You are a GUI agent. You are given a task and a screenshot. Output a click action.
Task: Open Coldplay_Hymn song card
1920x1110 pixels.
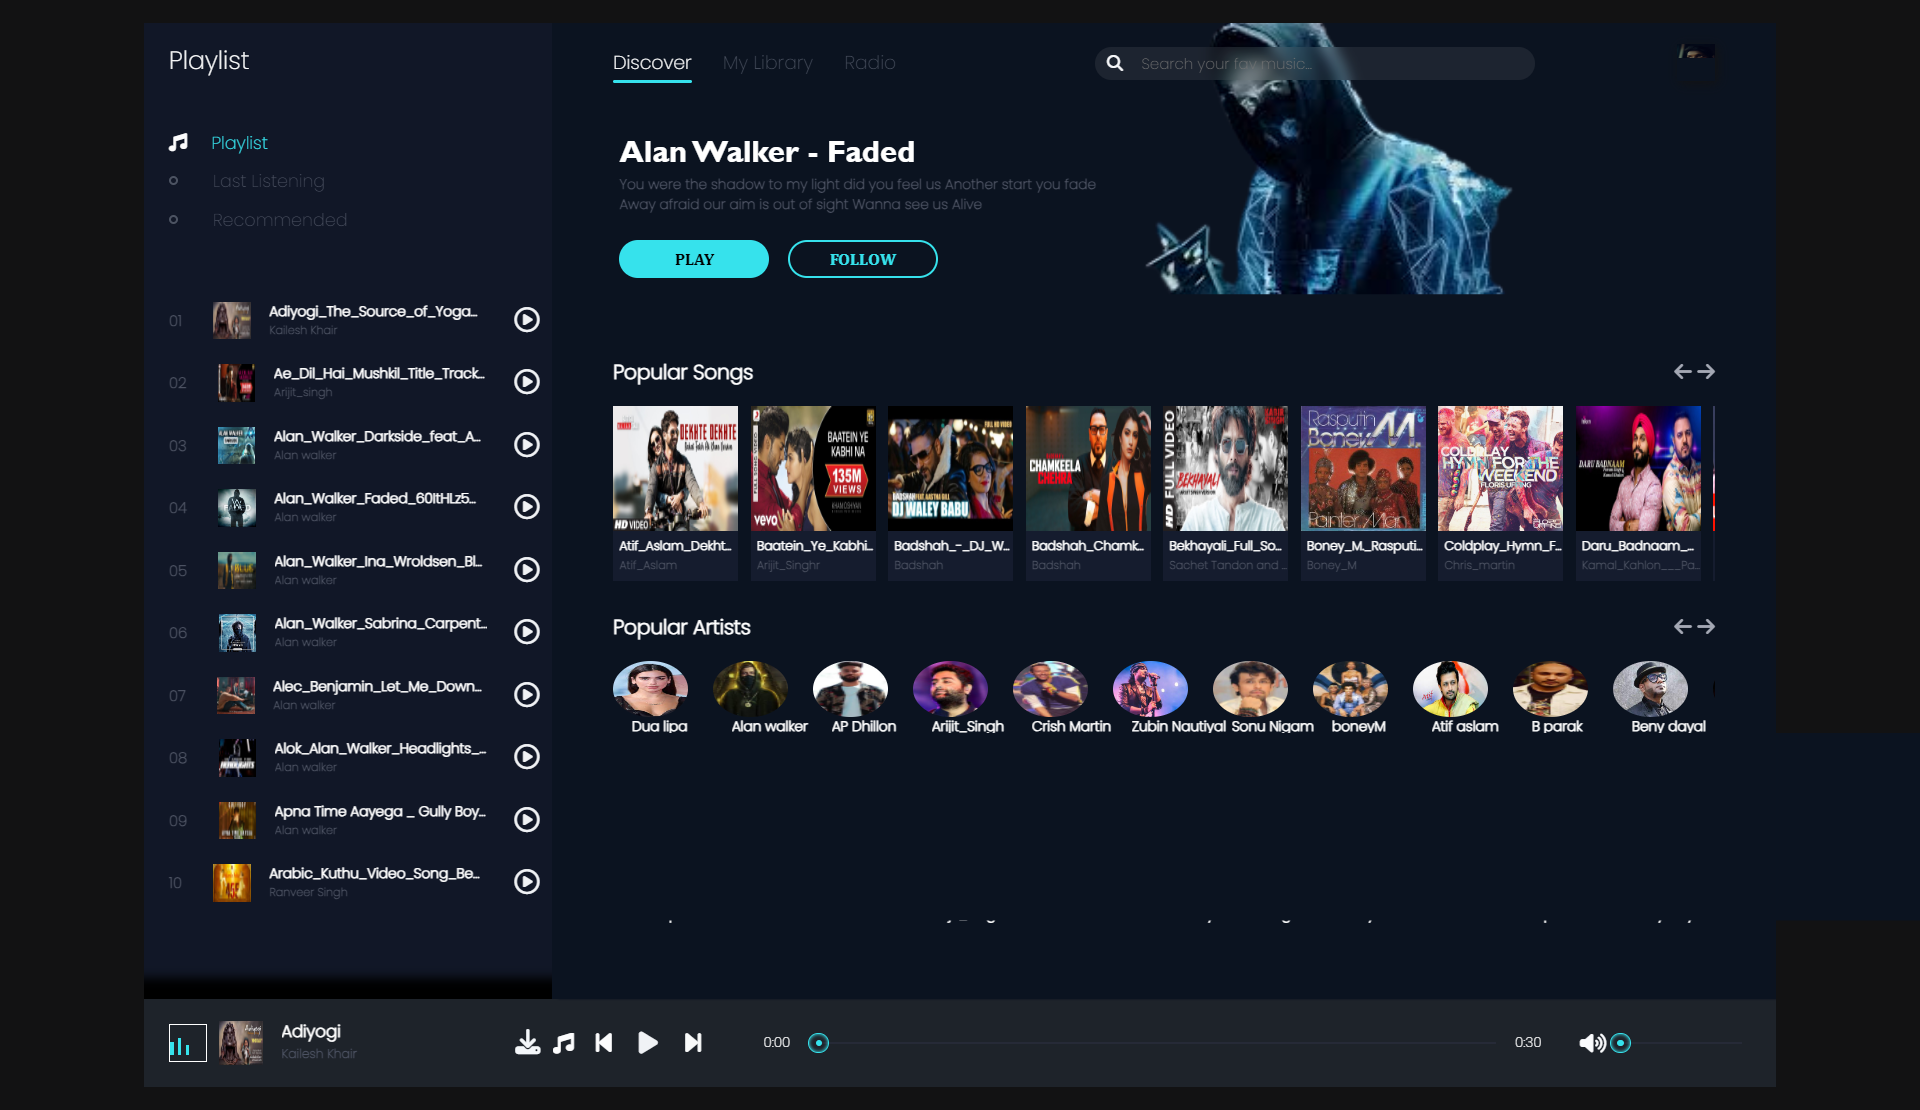tap(1500, 492)
